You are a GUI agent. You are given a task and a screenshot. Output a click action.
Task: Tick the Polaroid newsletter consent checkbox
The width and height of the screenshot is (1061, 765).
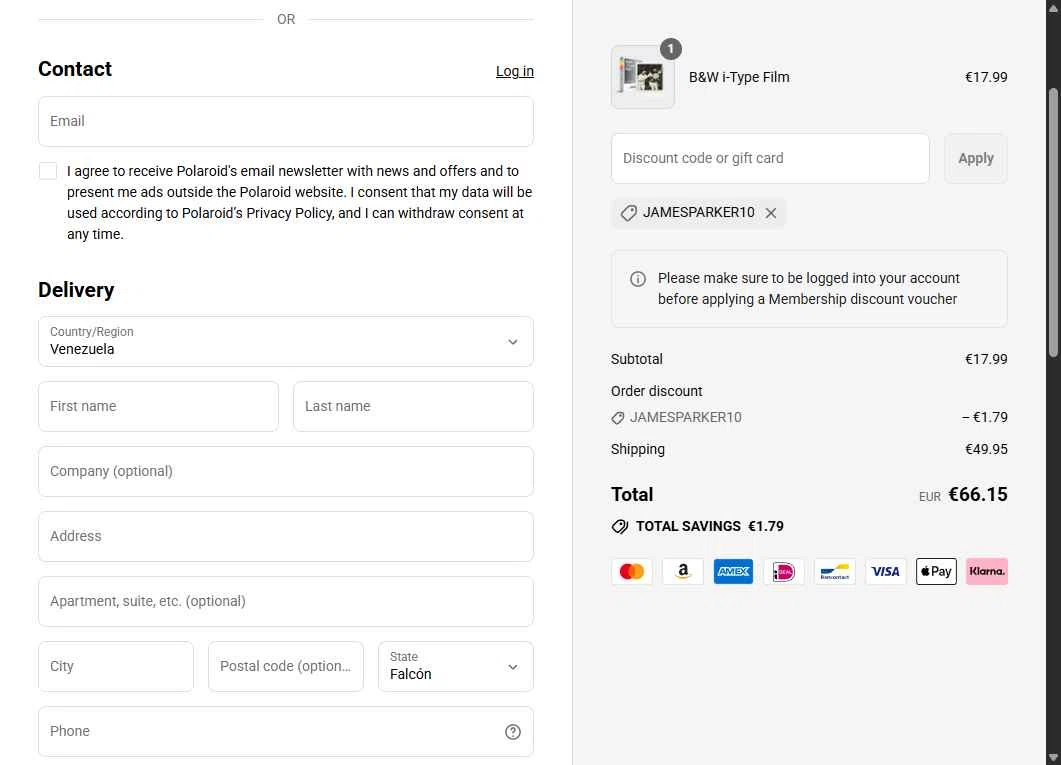pos(48,171)
